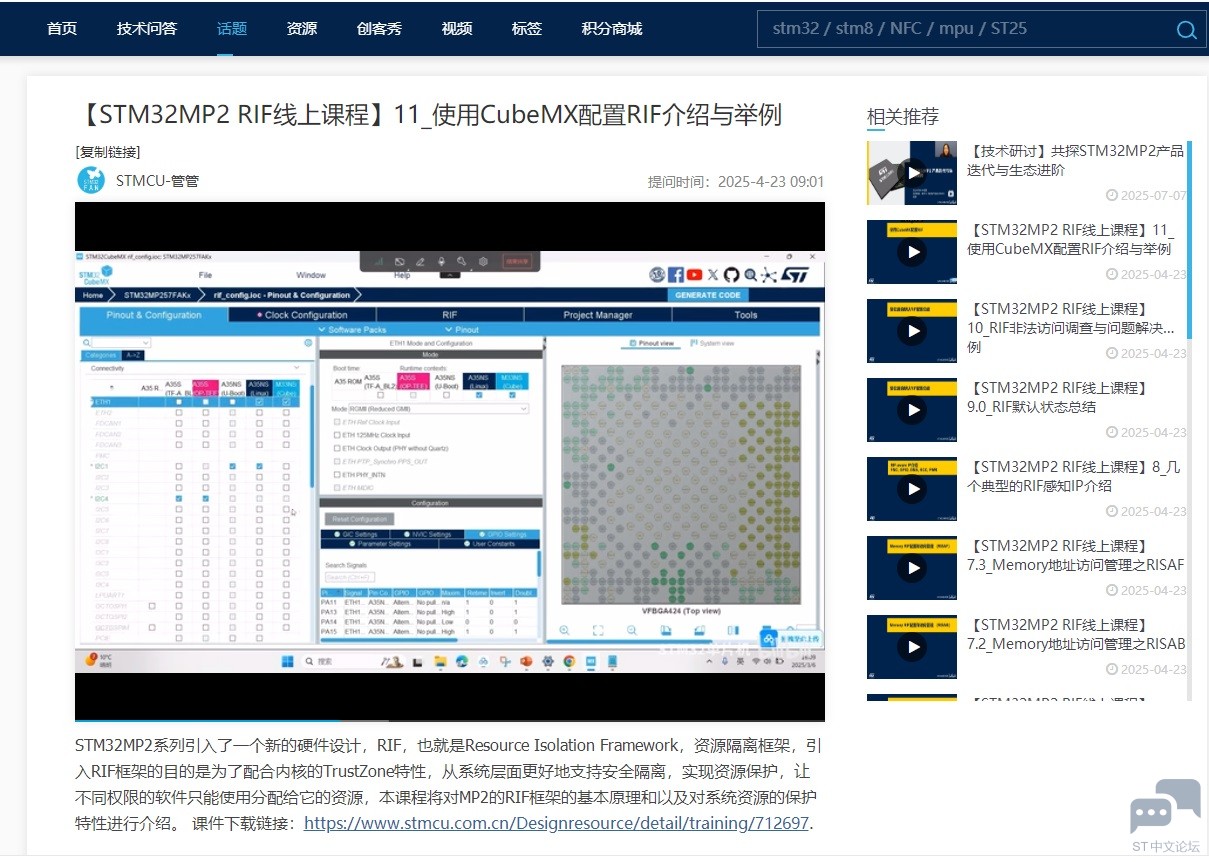The image size is (1209, 862).
Task: Click the 复制链接 link
Action: 108,152
